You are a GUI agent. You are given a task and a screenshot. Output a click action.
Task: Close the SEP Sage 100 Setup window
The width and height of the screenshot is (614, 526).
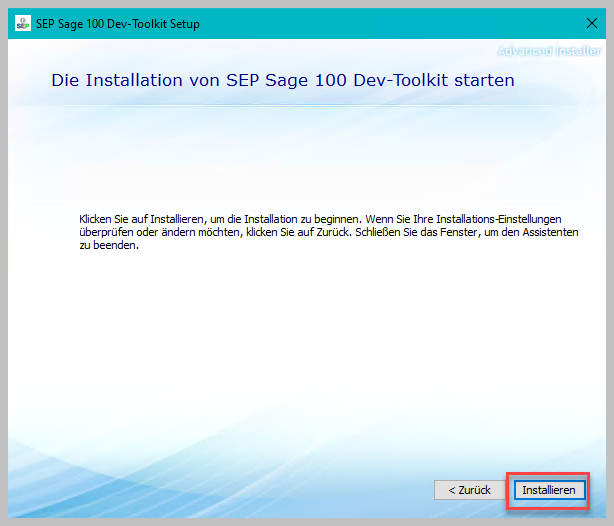coord(592,23)
